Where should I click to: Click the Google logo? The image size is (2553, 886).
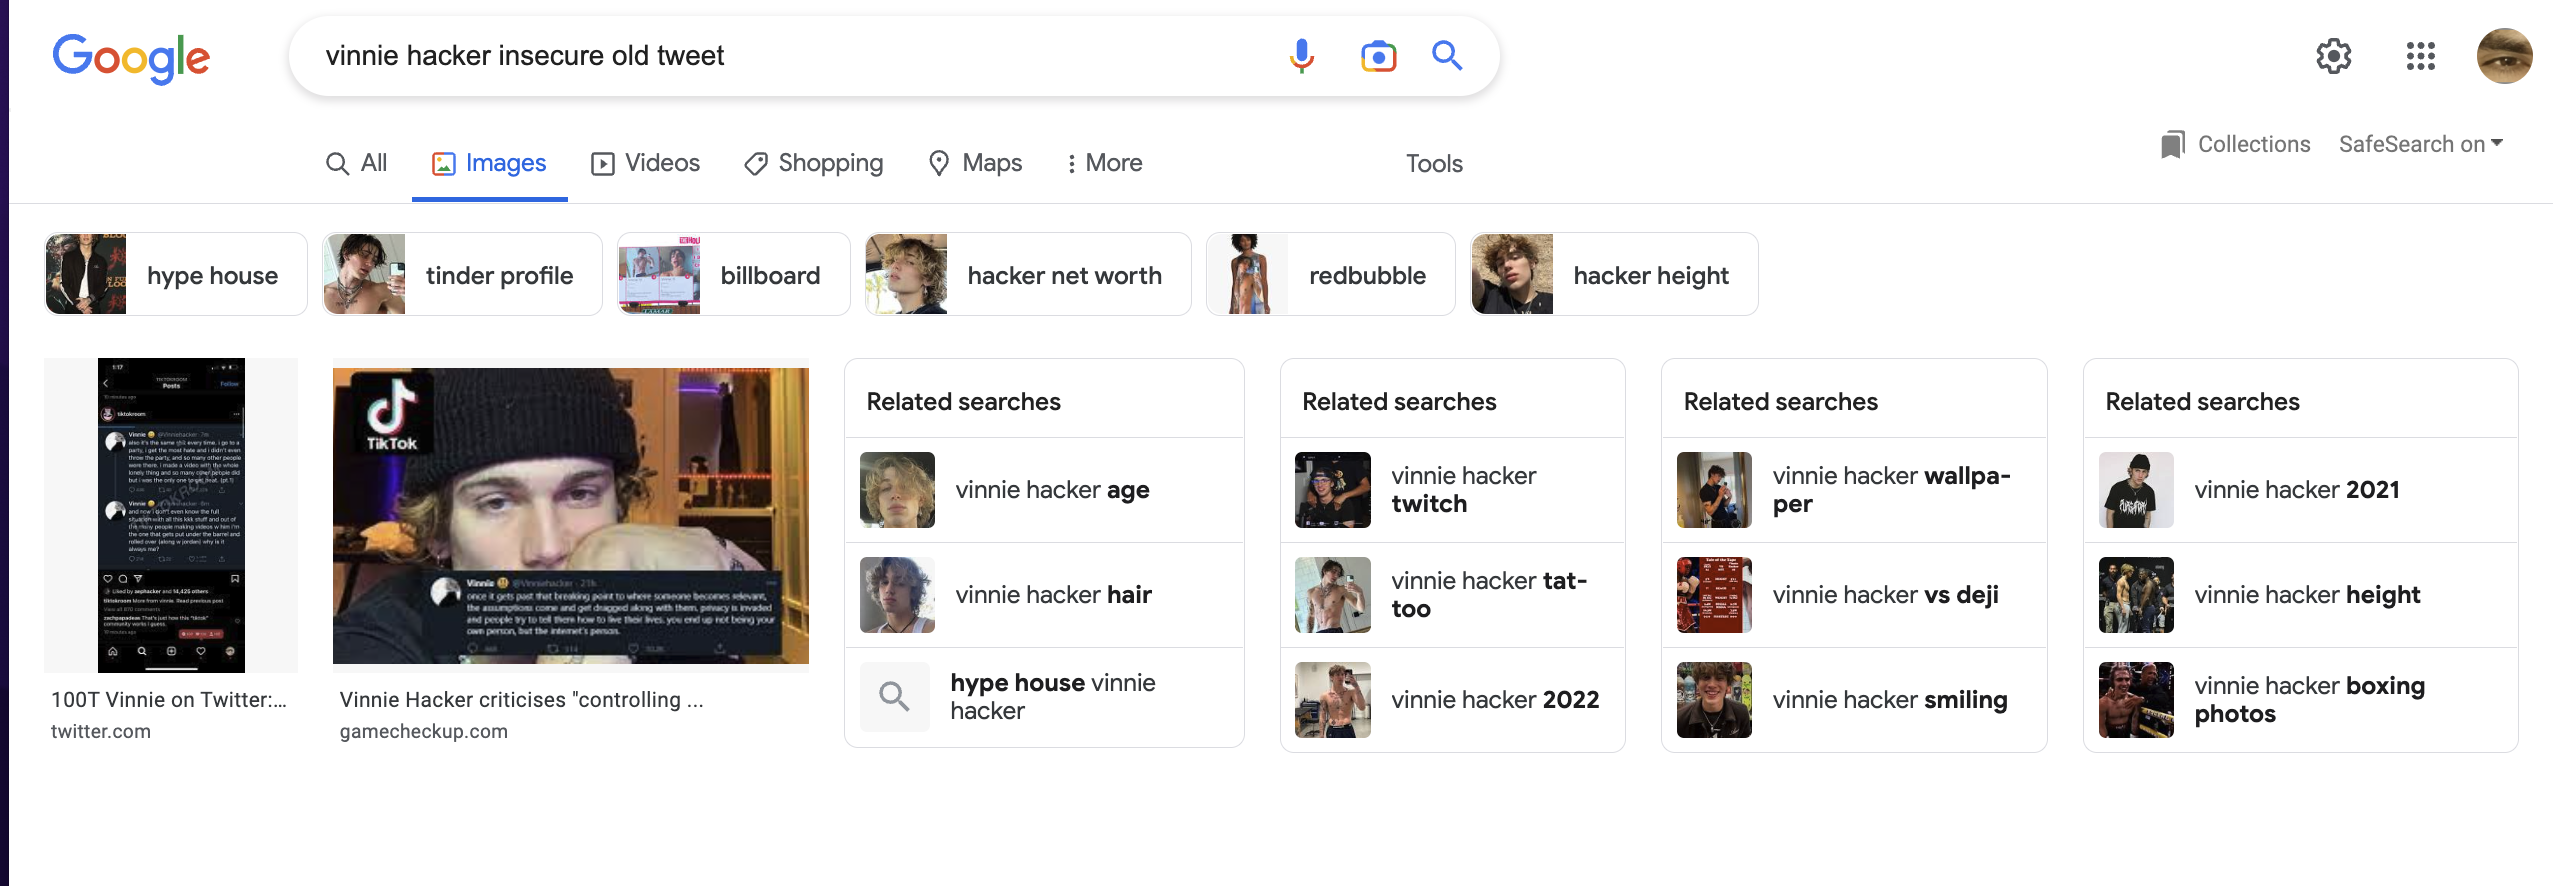[131, 58]
